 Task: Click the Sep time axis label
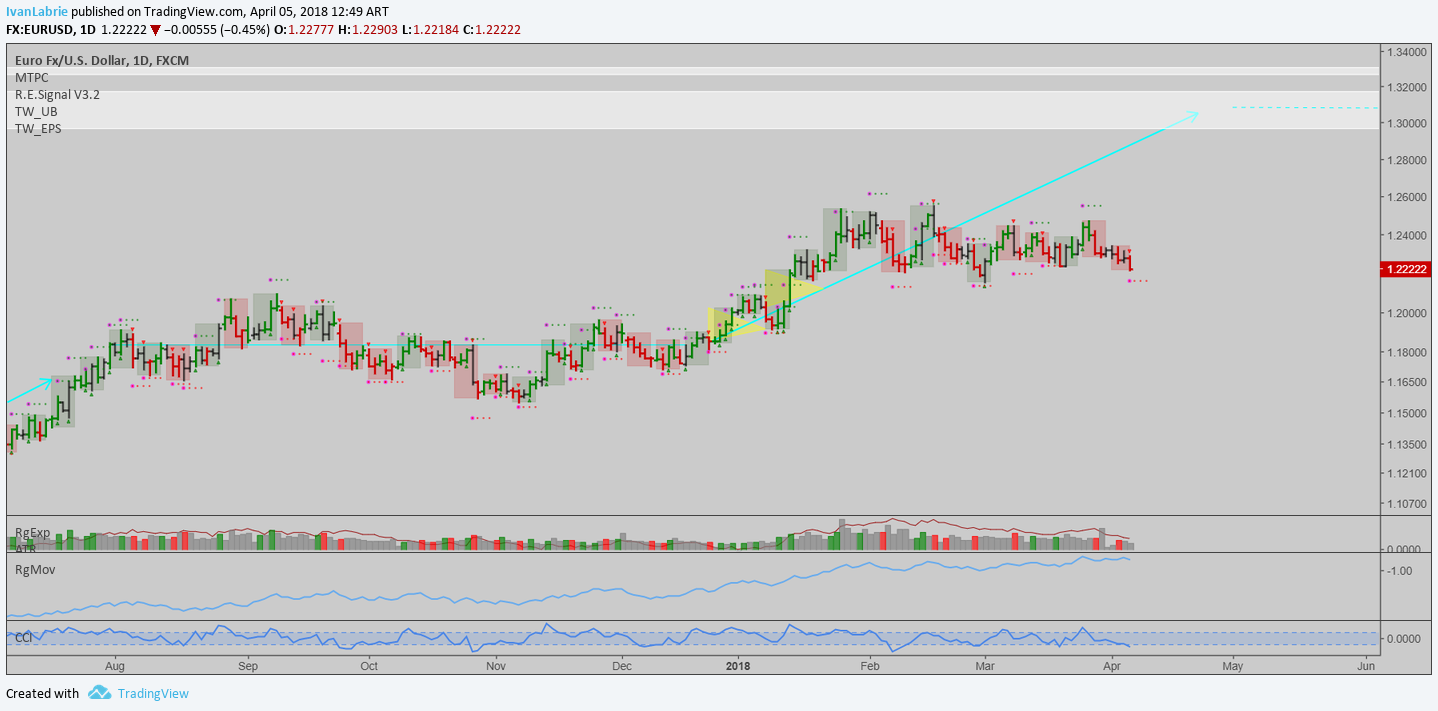[248, 665]
